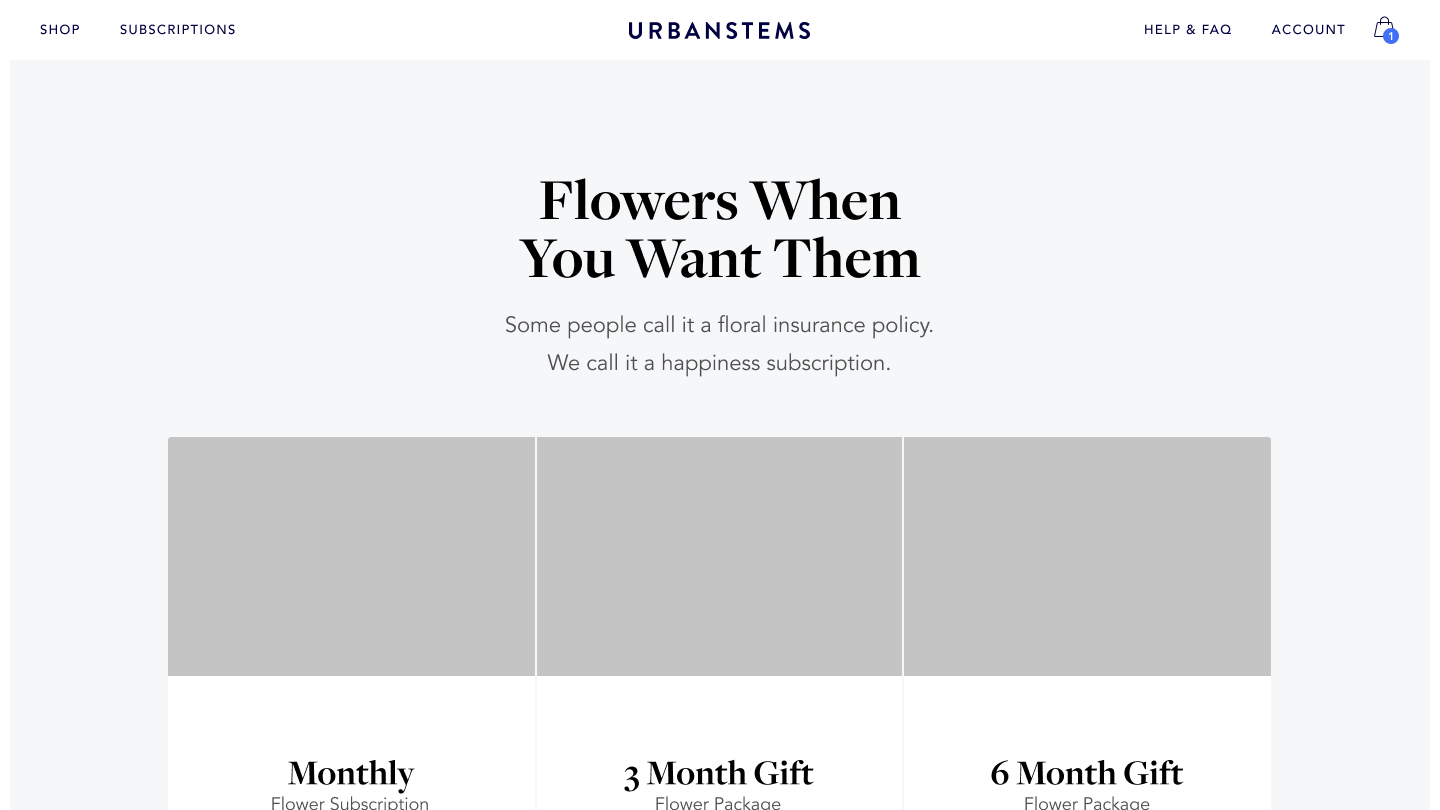1440x810 pixels.
Task: Click the floral insurance policy tagline
Action: pyautogui.click(x=719, y=325)
